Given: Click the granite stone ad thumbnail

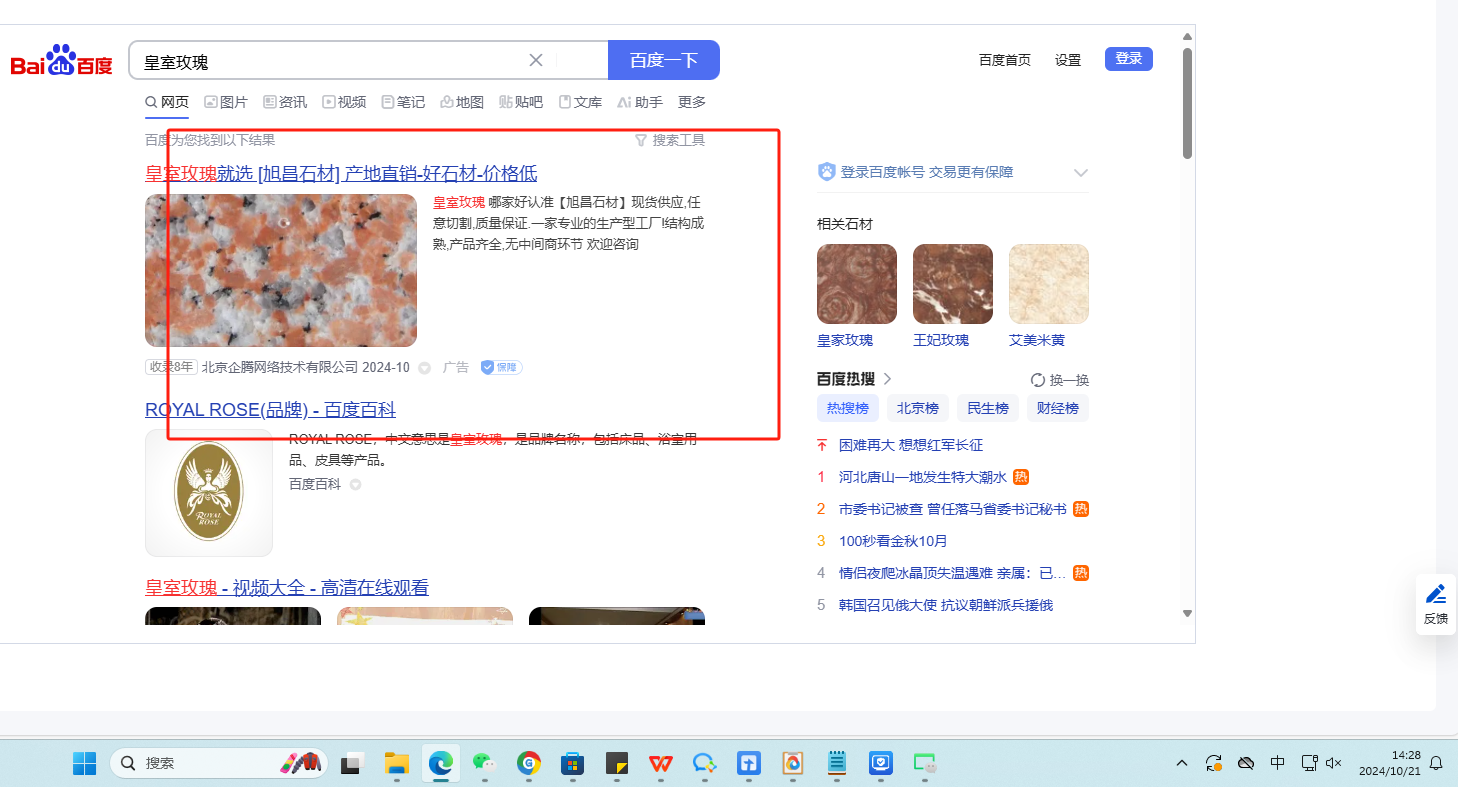Looking at the screenshot, I should click(x=281, y=270).
